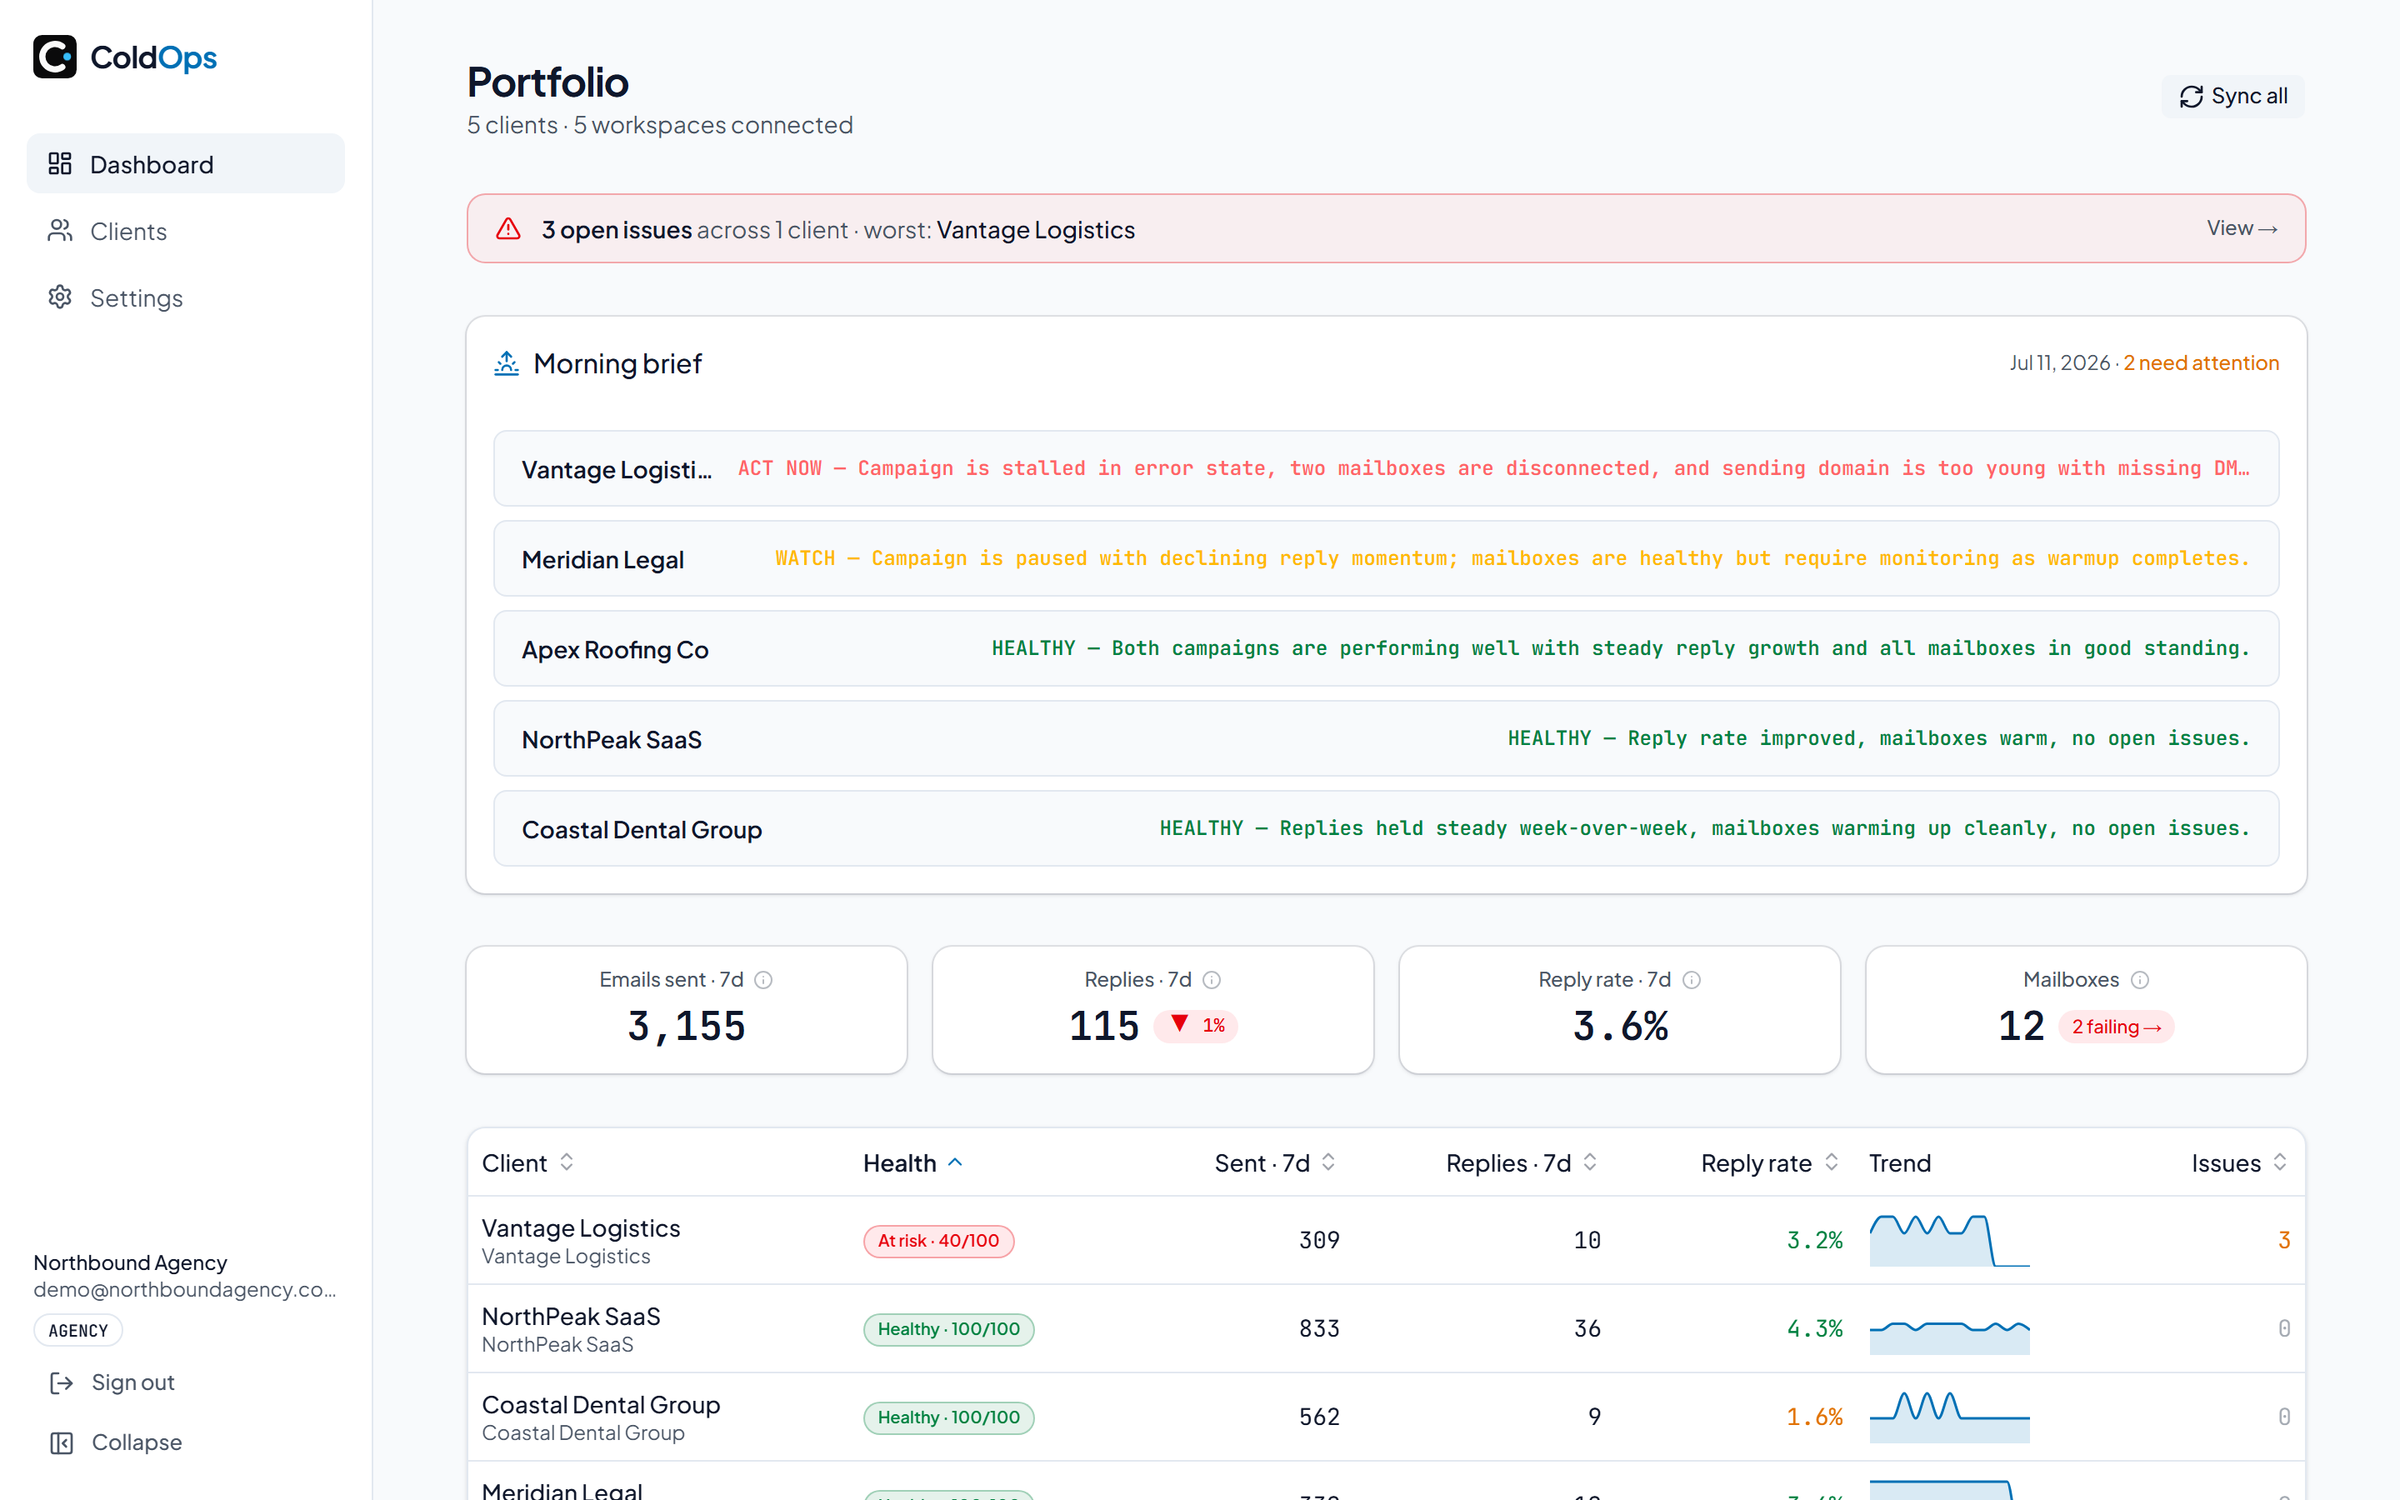Open info icon beside Mailboxes

(2140, 980)
